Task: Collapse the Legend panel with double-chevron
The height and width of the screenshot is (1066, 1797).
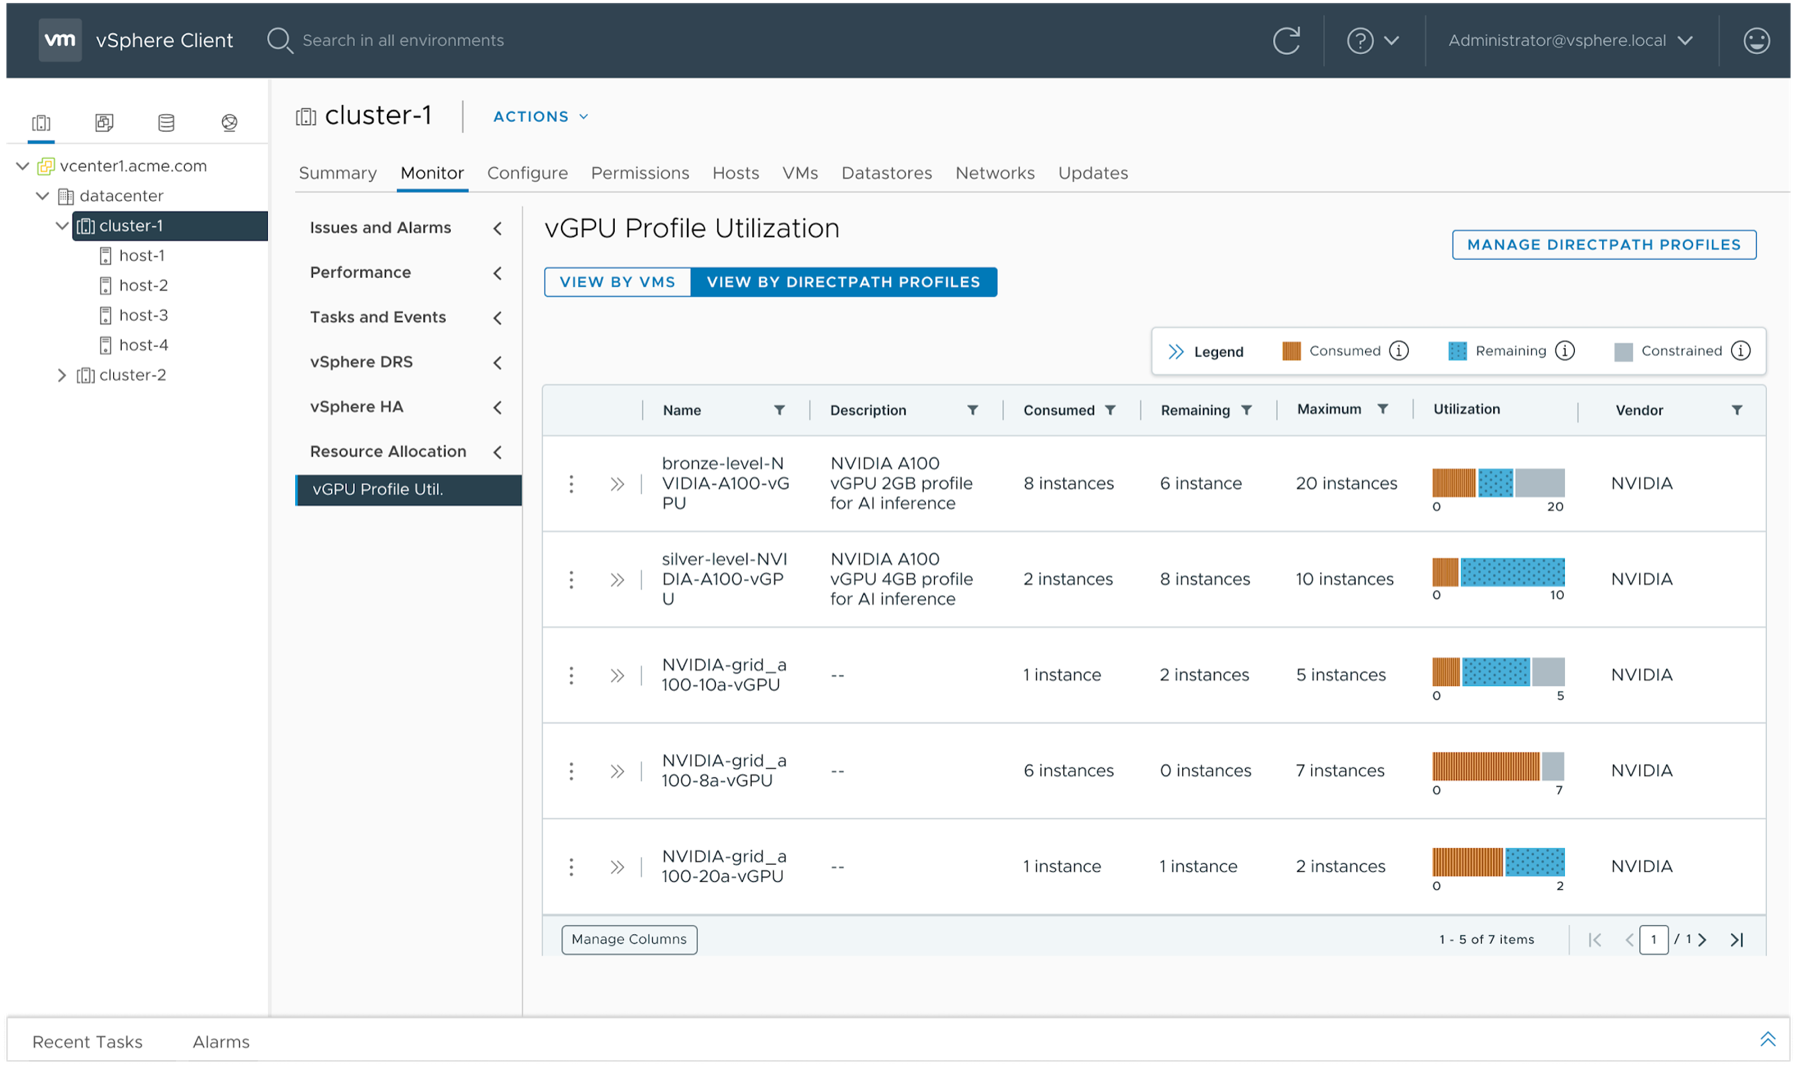Action: pos(1177,351)
